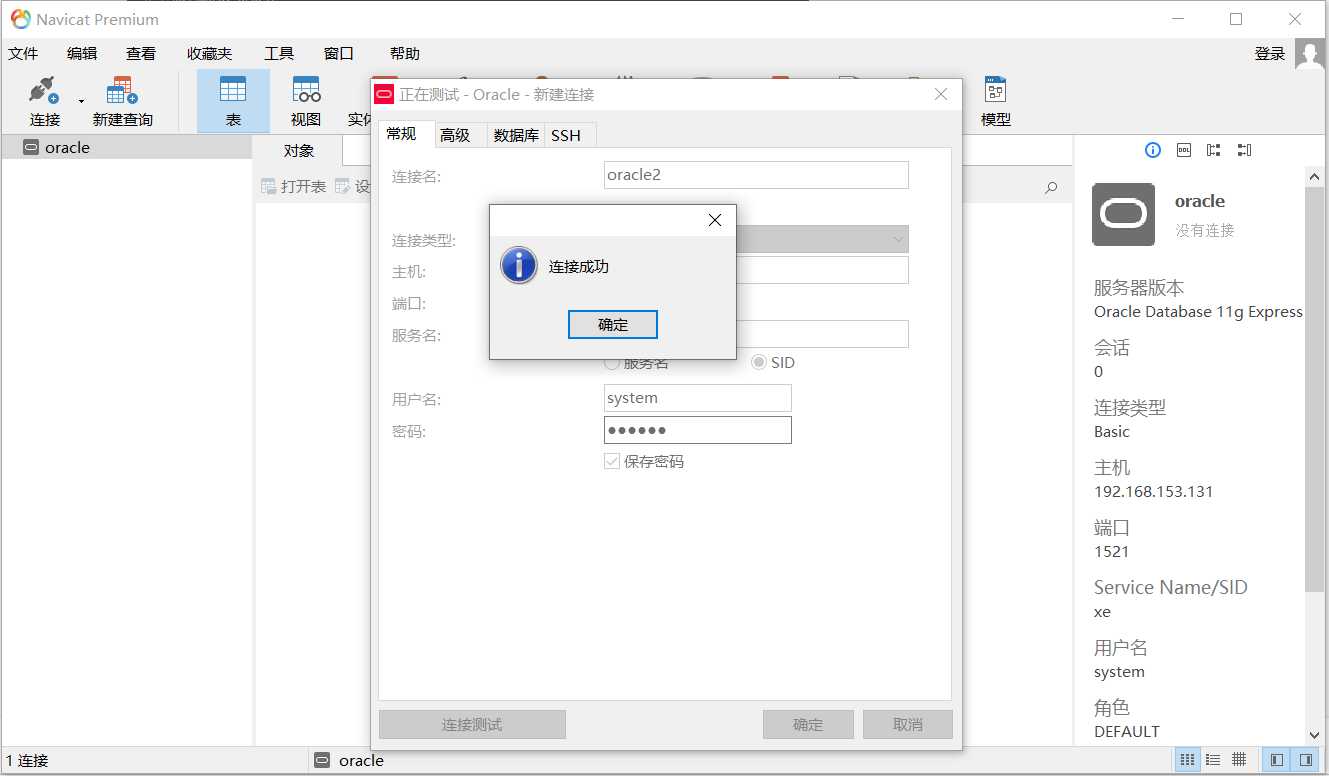Click the 主机 input field

(822, 270)
